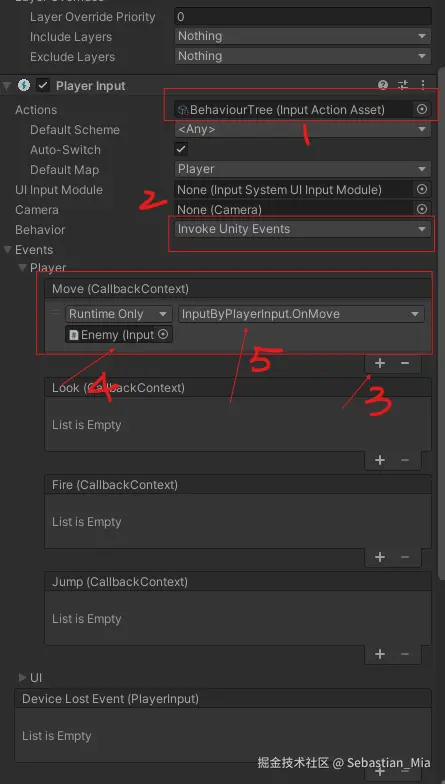Click the UI Input Module object picker circle
This screenshot has width=445, height=784.
(422, 189)
